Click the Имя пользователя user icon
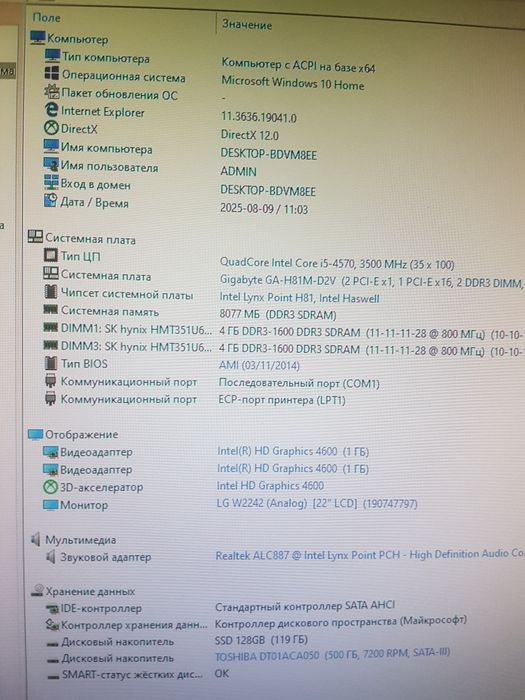Viewport: 525px width, 700px height. tap(51, 164)
